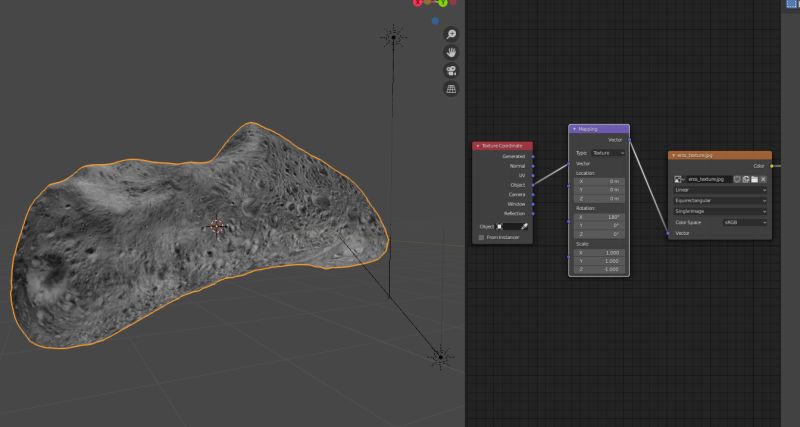Viewport: 800px width, 427px height.
Task: Click the Object output socket
Action: pyautogui.click(x=533, y=185)
